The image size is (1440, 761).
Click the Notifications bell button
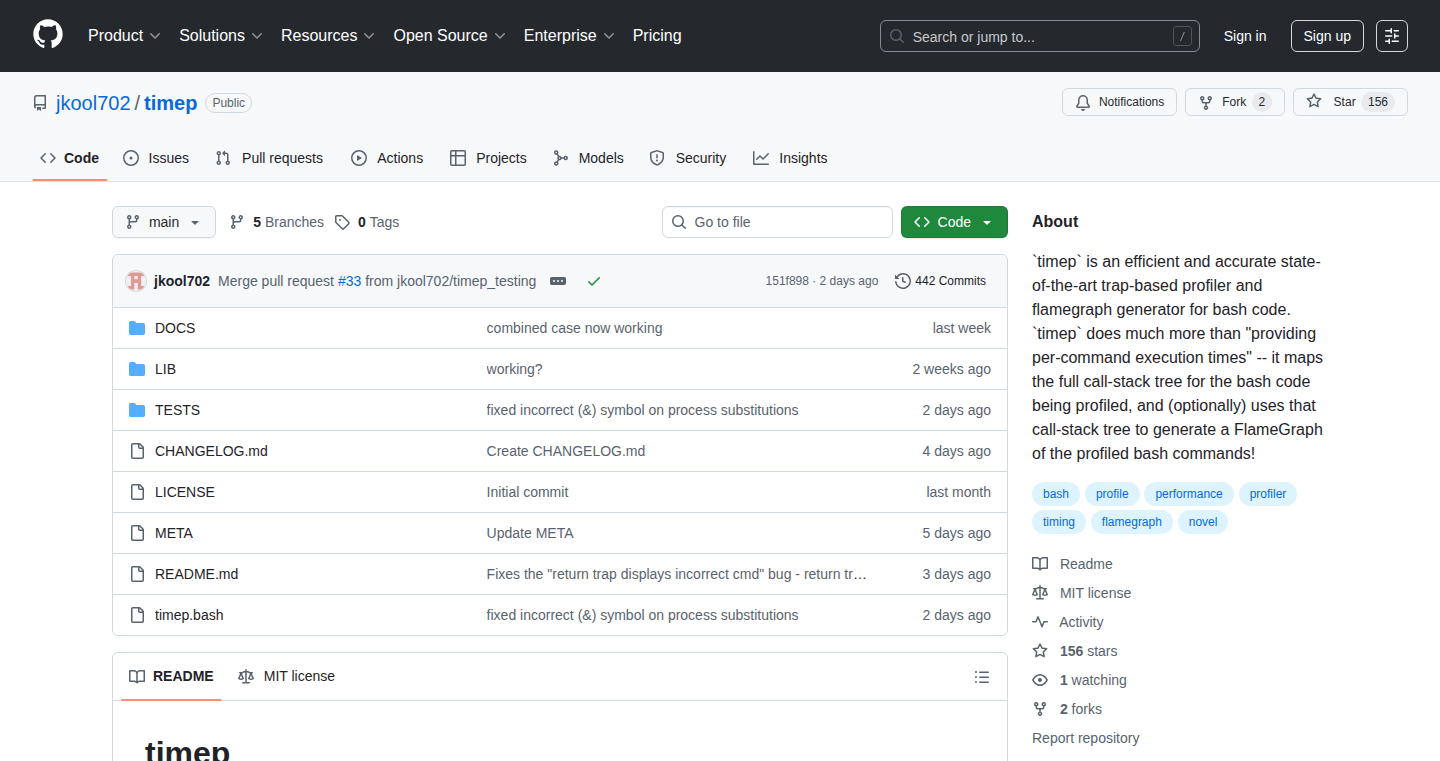(1119, 102)
